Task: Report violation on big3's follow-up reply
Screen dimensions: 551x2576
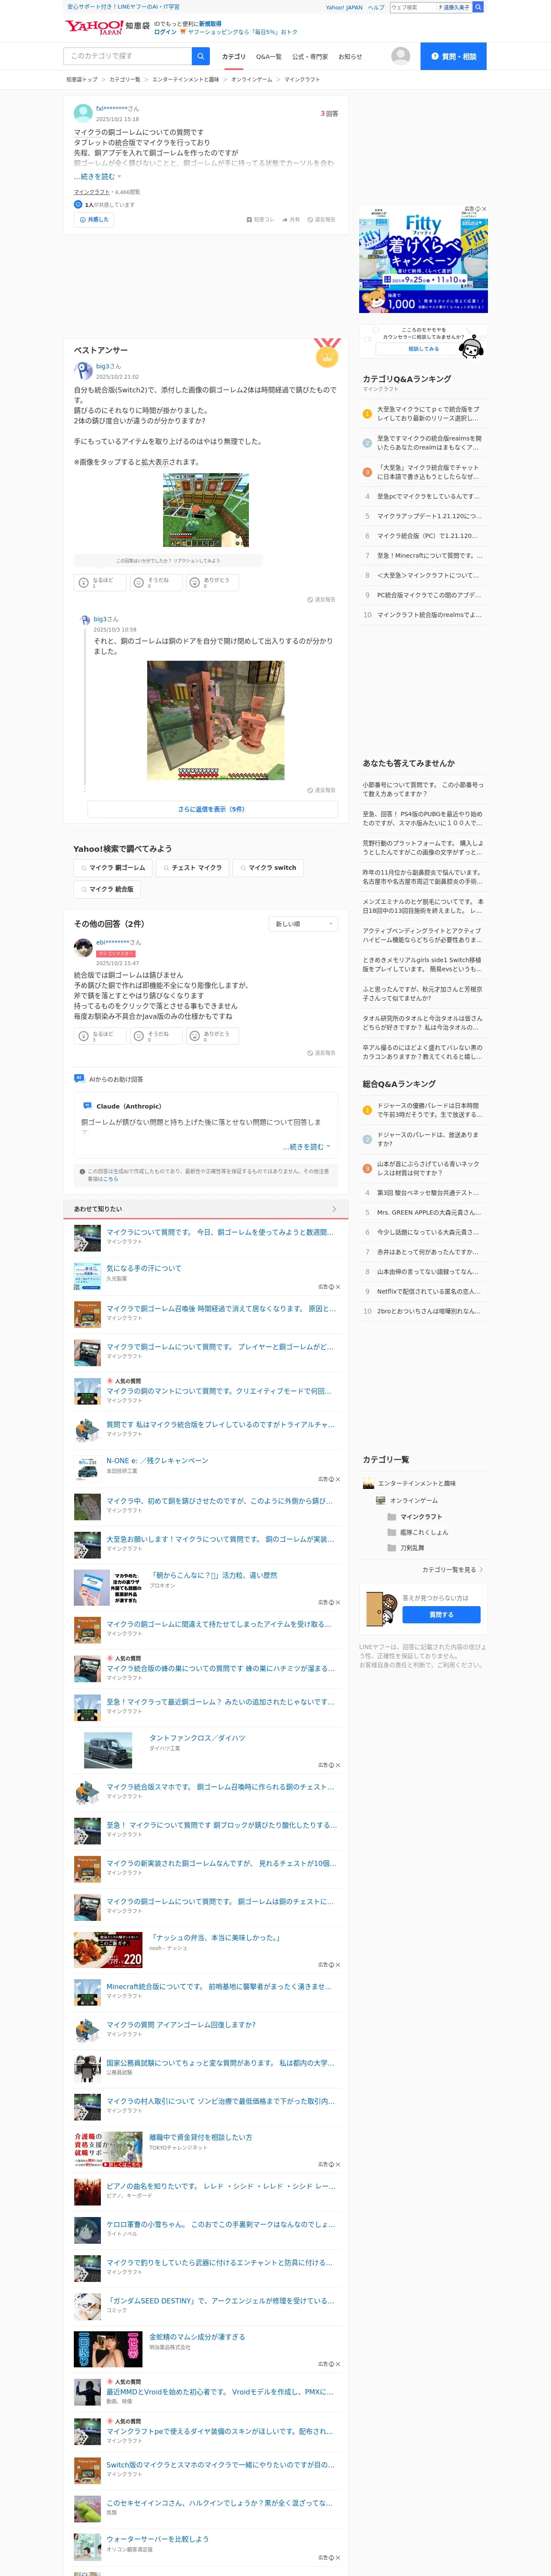Action: pyautogui.click(x=321, y=790)
